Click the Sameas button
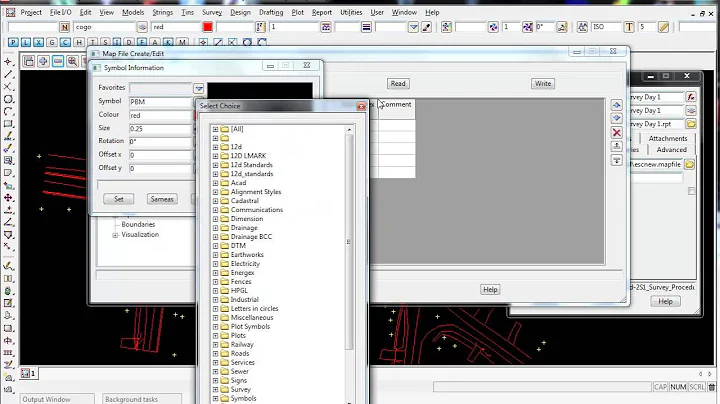 coord(162,199)
